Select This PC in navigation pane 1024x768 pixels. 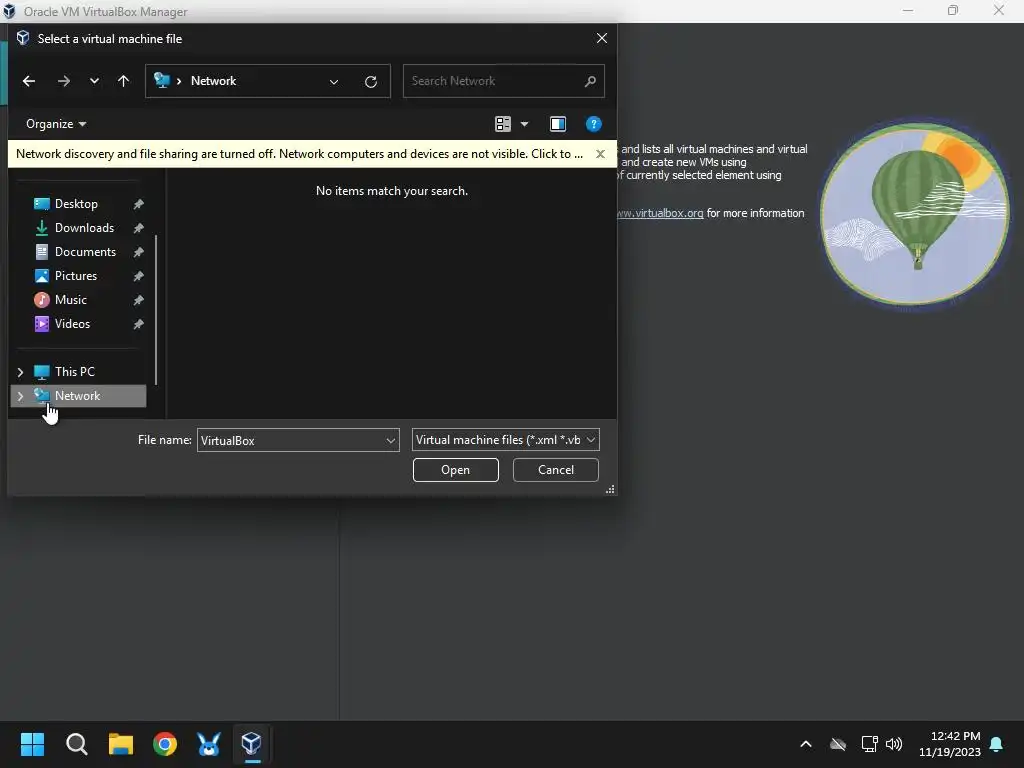tap(74, 372)
